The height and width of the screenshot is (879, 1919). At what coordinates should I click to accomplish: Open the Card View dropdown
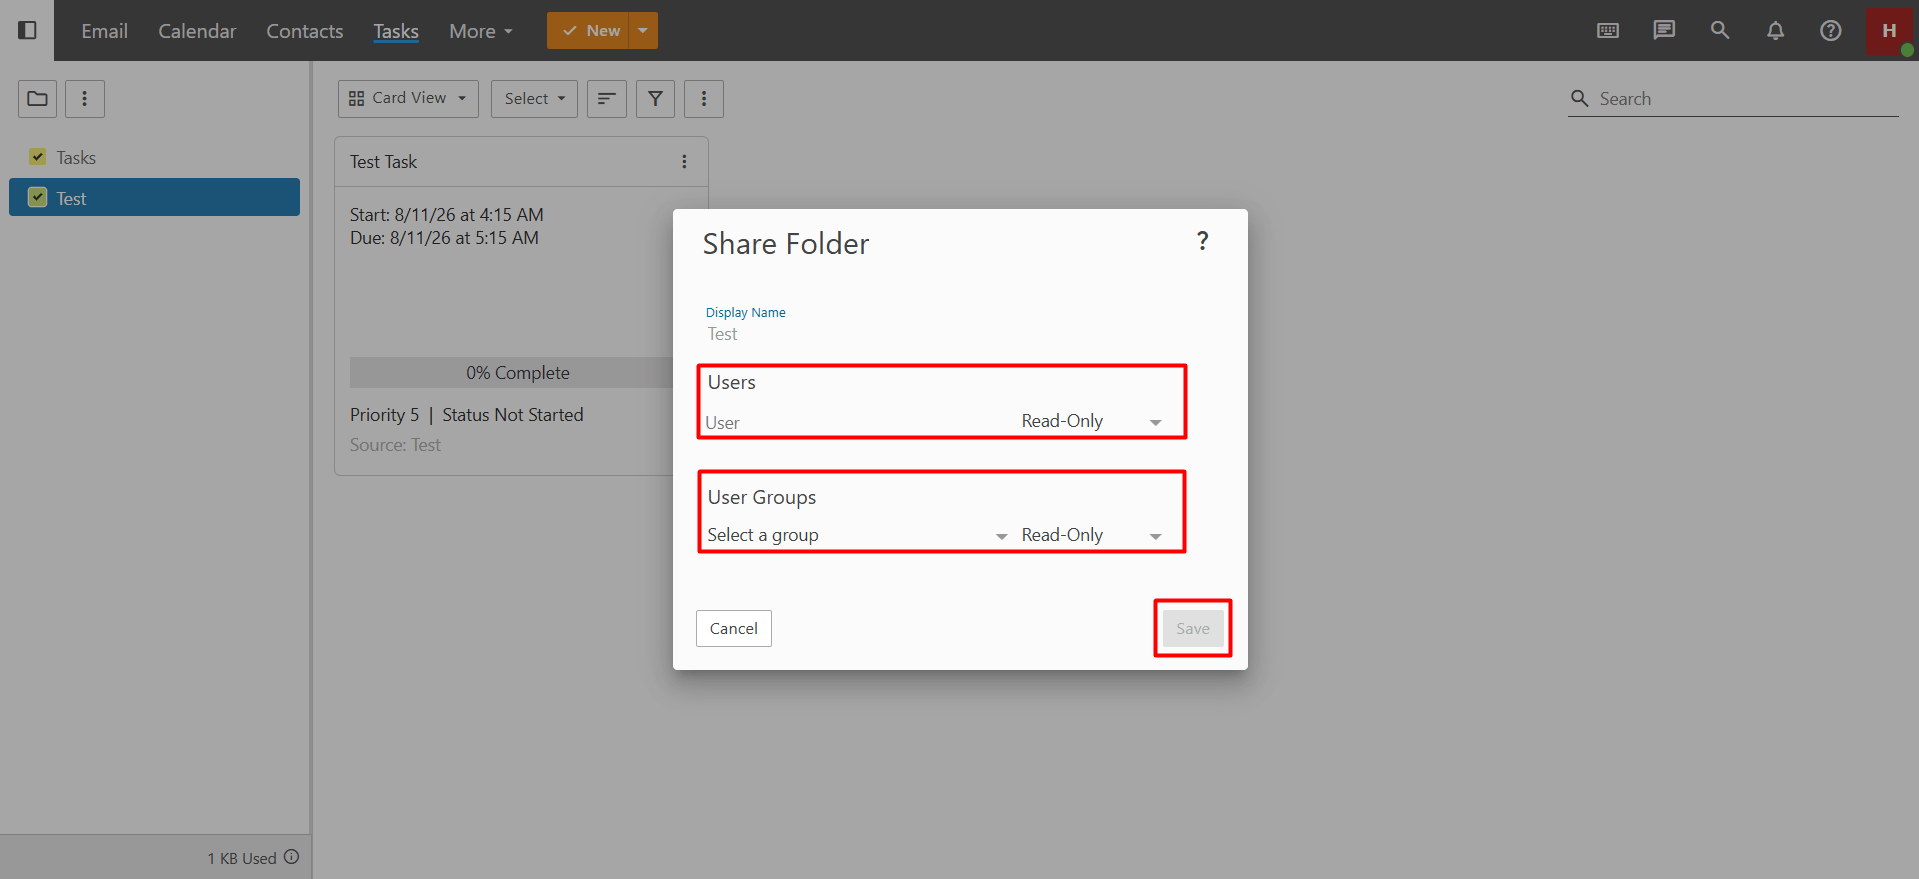(408, 98)
